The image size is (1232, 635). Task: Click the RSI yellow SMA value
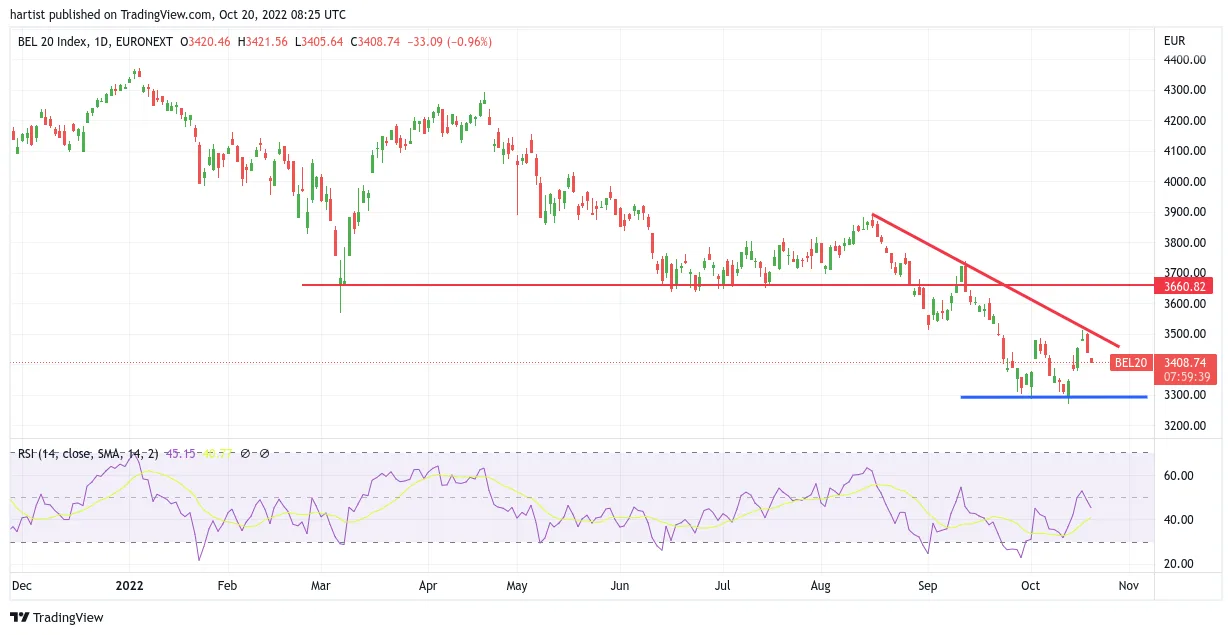coord(218,453)
